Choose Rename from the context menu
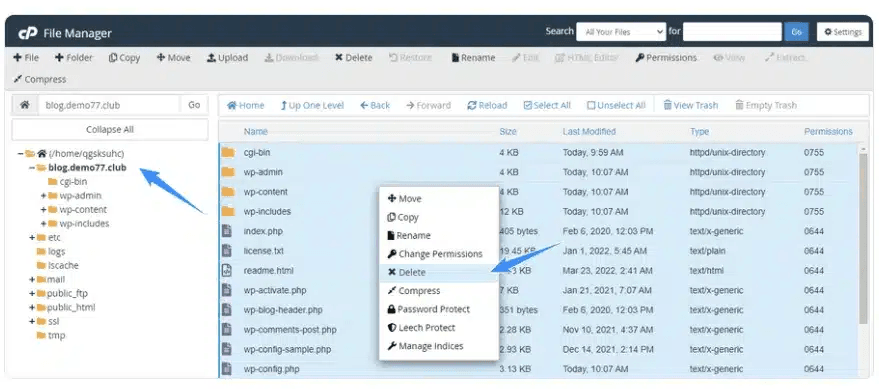The width and height of the screenshot is (879, 389). click(x=439, y=236)
